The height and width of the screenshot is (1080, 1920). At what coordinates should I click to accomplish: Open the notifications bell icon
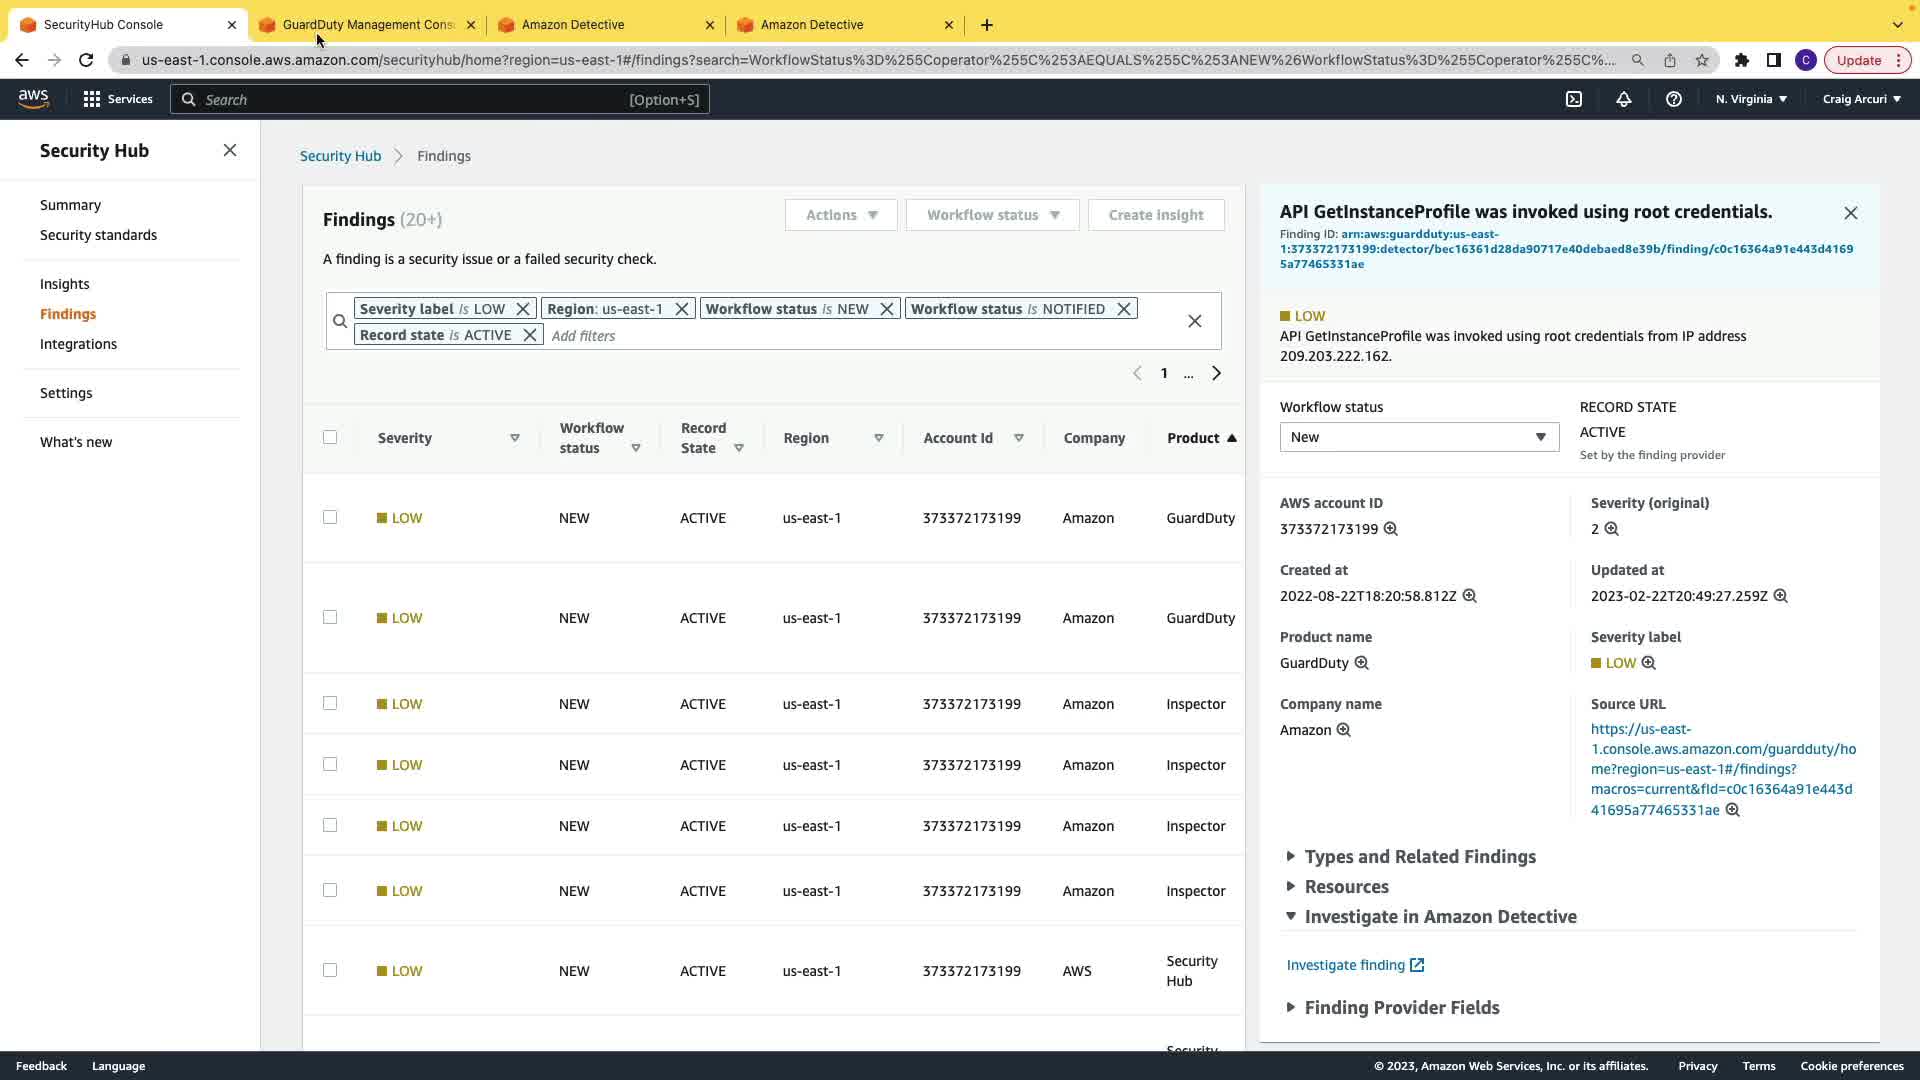point(1624,99)
